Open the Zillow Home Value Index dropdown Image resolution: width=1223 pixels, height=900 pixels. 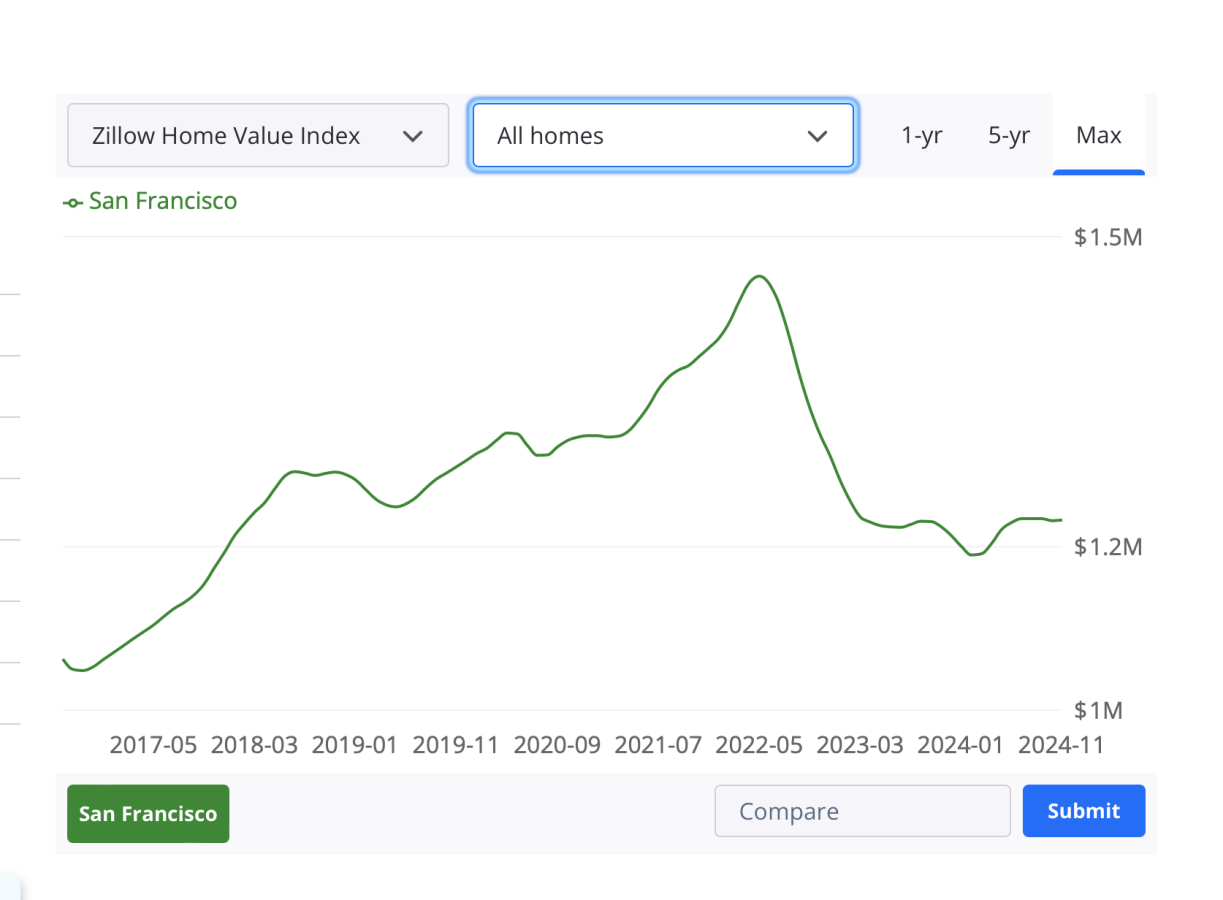click(x=257, y=136)
